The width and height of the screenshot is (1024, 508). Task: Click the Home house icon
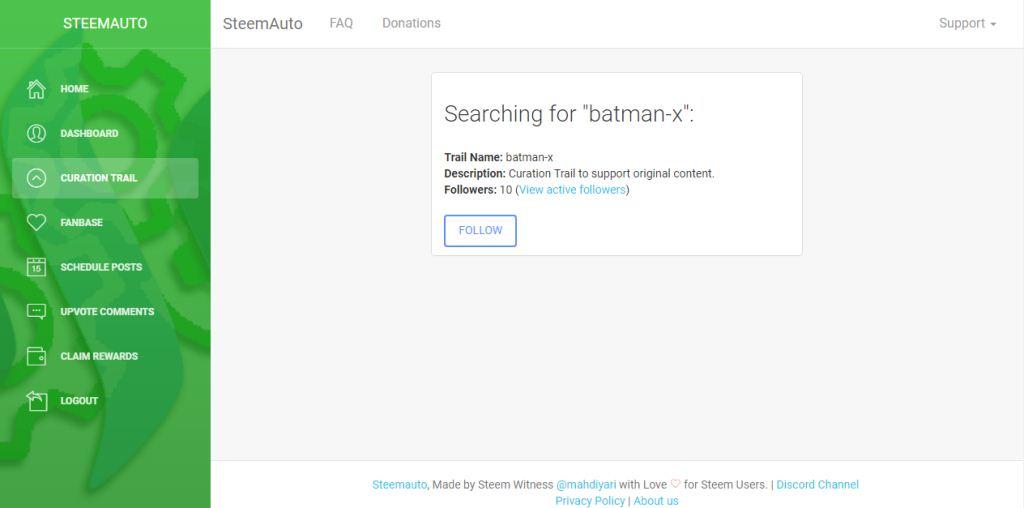pos(36,89)
